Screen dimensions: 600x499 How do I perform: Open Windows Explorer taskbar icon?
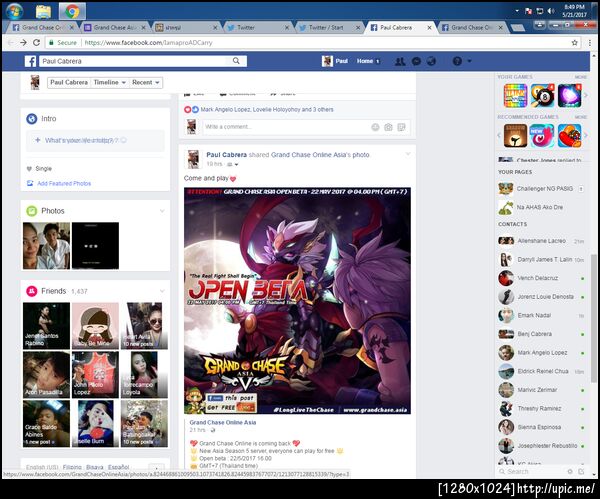coord(43,11)
